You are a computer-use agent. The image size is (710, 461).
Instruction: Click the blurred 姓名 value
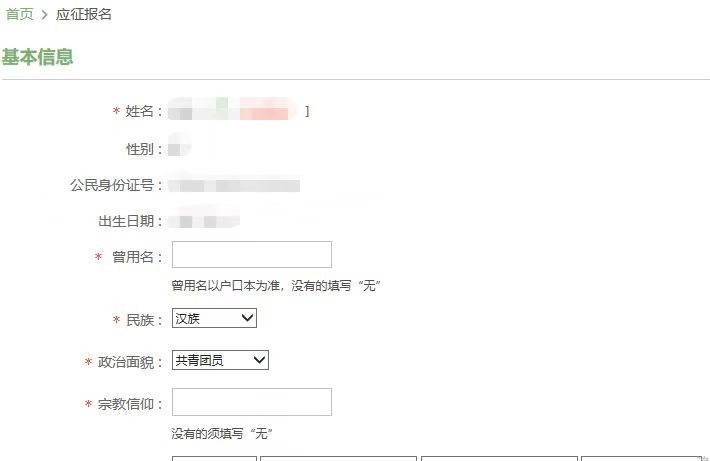pos(232,110)
